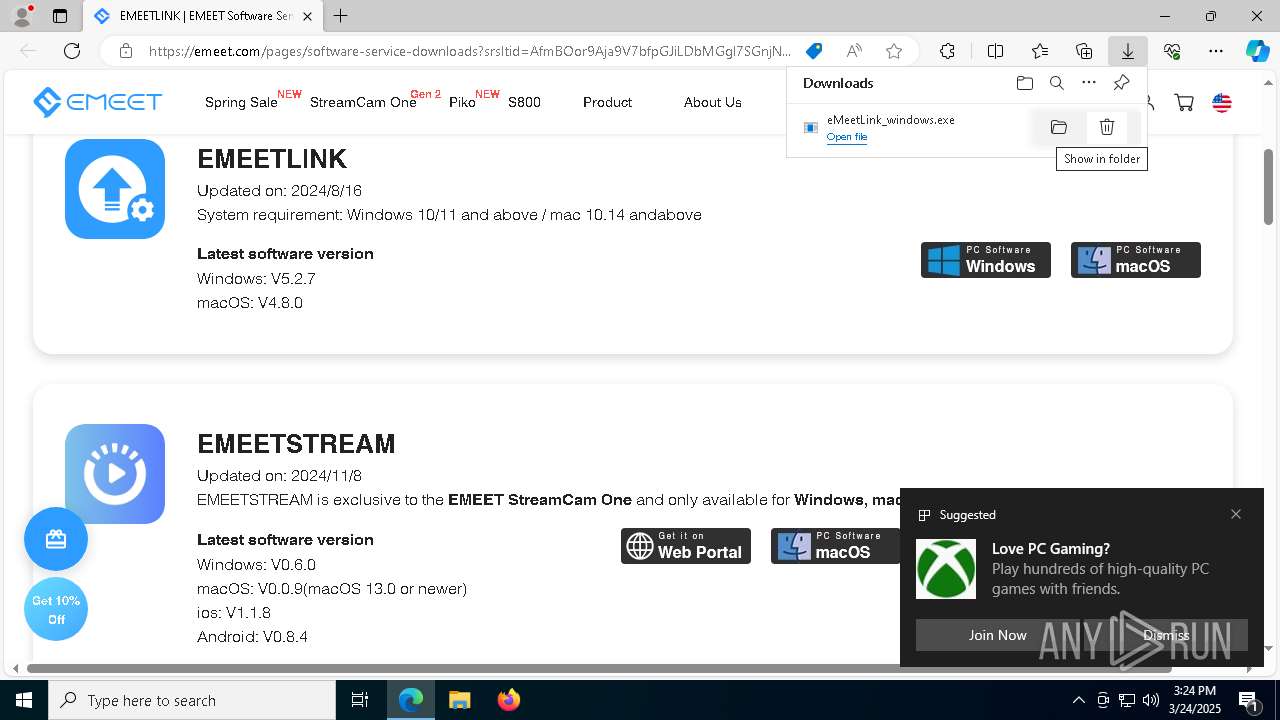This screenshot has height=720, width=1280.
Task: Open the notification center icon
Action: tap(1248, 700)
